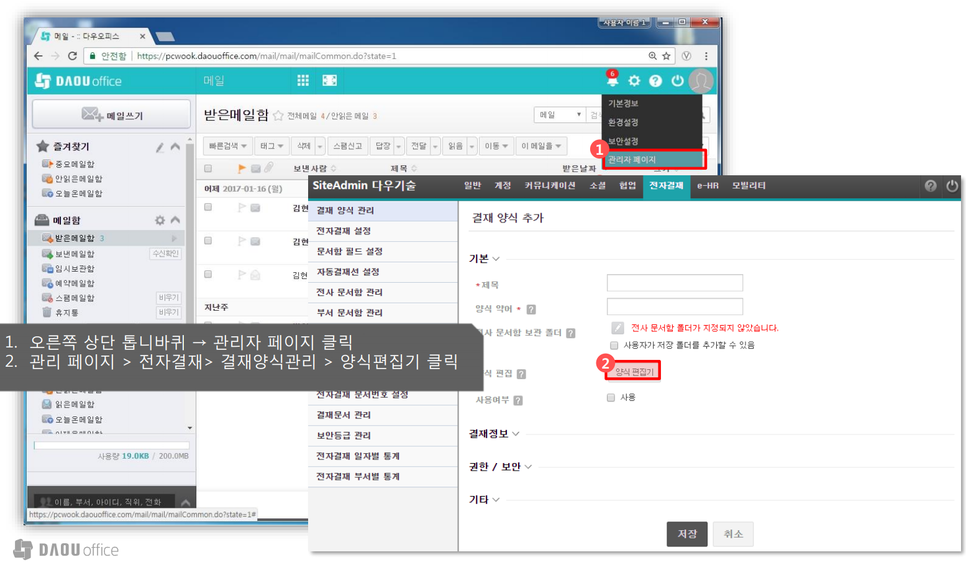Click the logout power icon in mail header
Viewport: 966px width, 565px height.
[x=677, y=81]
